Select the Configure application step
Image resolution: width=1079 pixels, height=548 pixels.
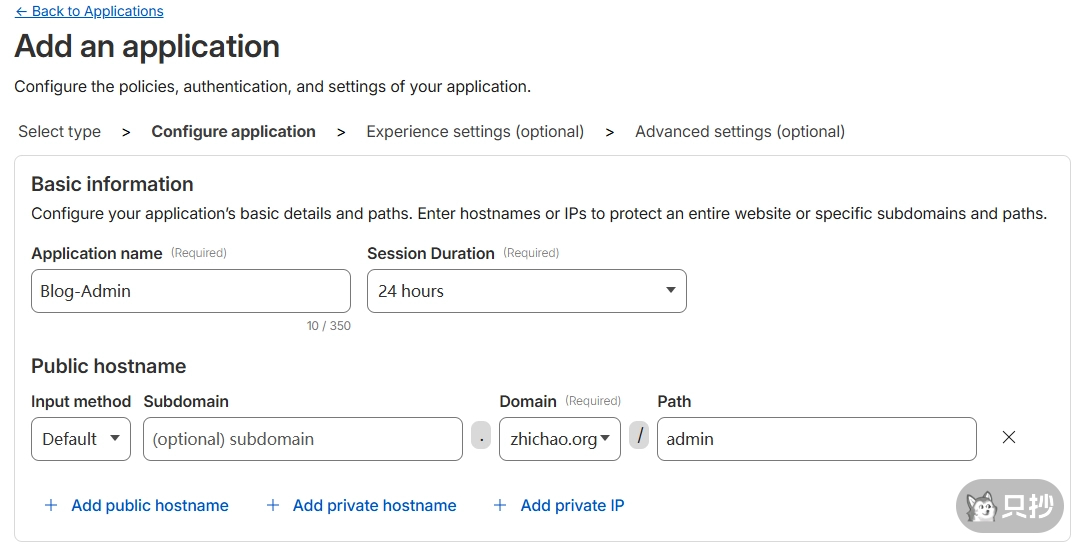point(233,132)
